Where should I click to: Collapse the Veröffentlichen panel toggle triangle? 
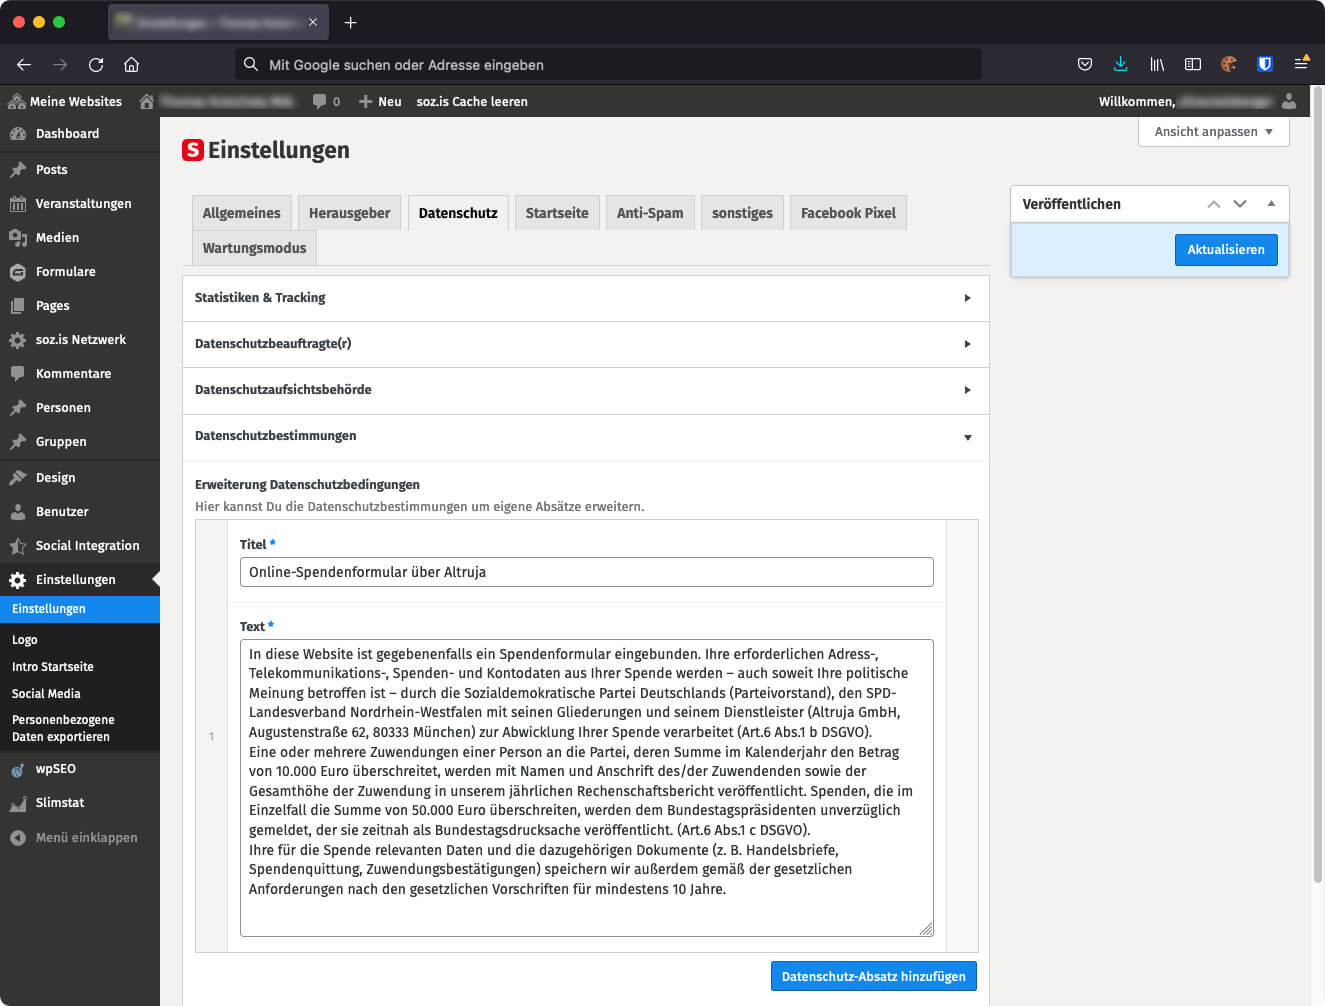coord(1271,204)
